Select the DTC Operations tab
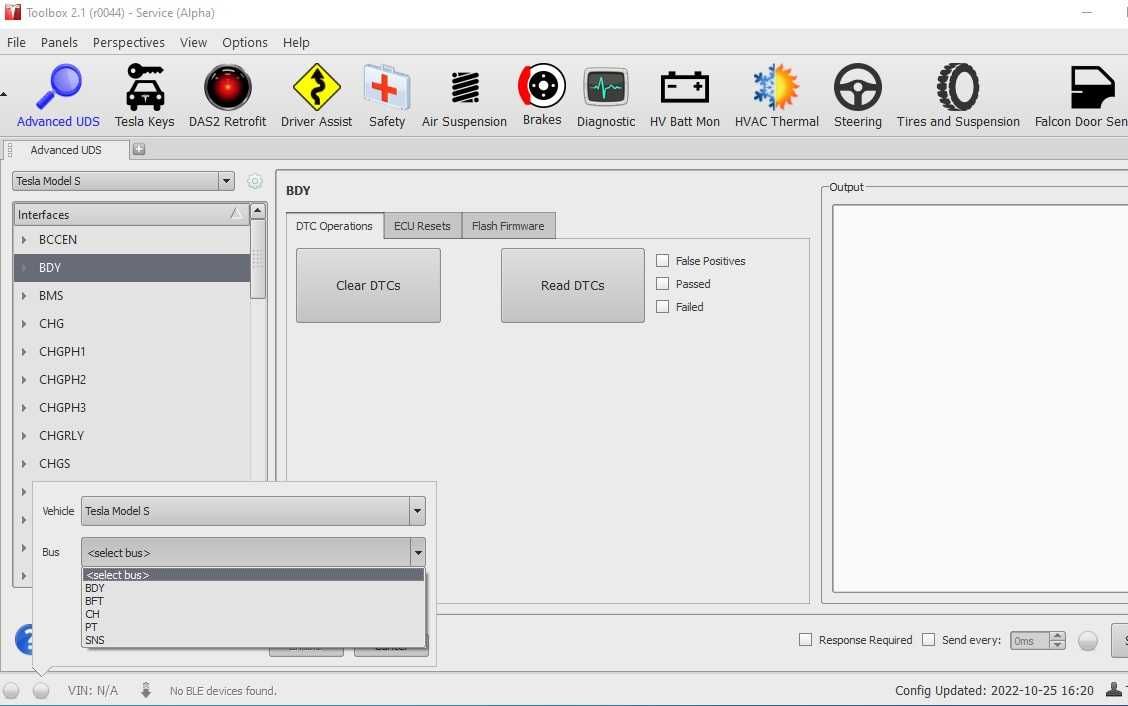This screenshot has height=706, width=1128. click(x=335, y=226)
